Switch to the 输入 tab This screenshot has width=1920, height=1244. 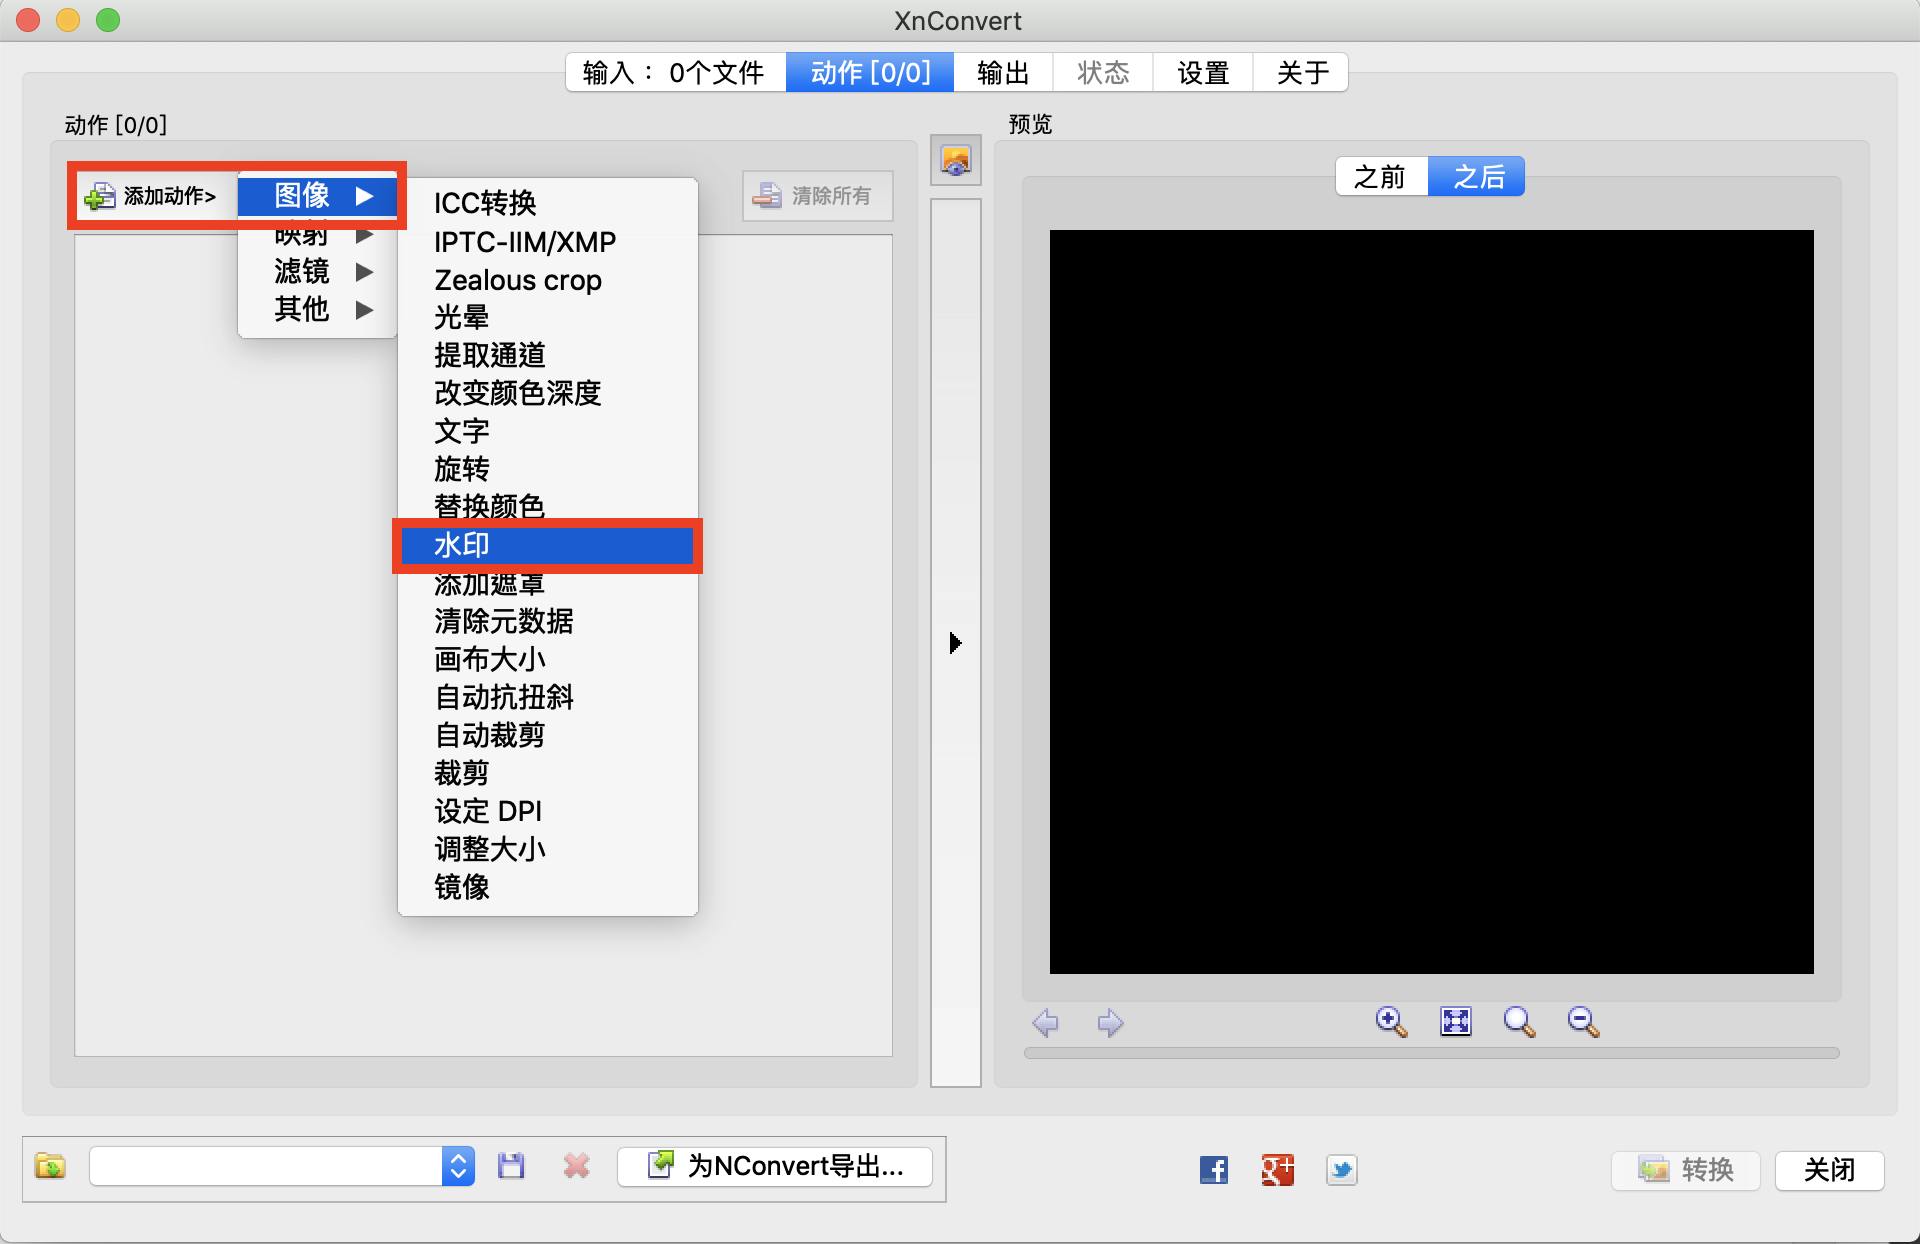[676, 73]
